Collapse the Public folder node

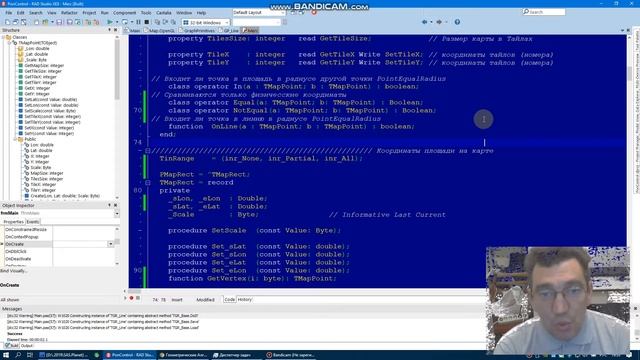[x=15, y=139]
